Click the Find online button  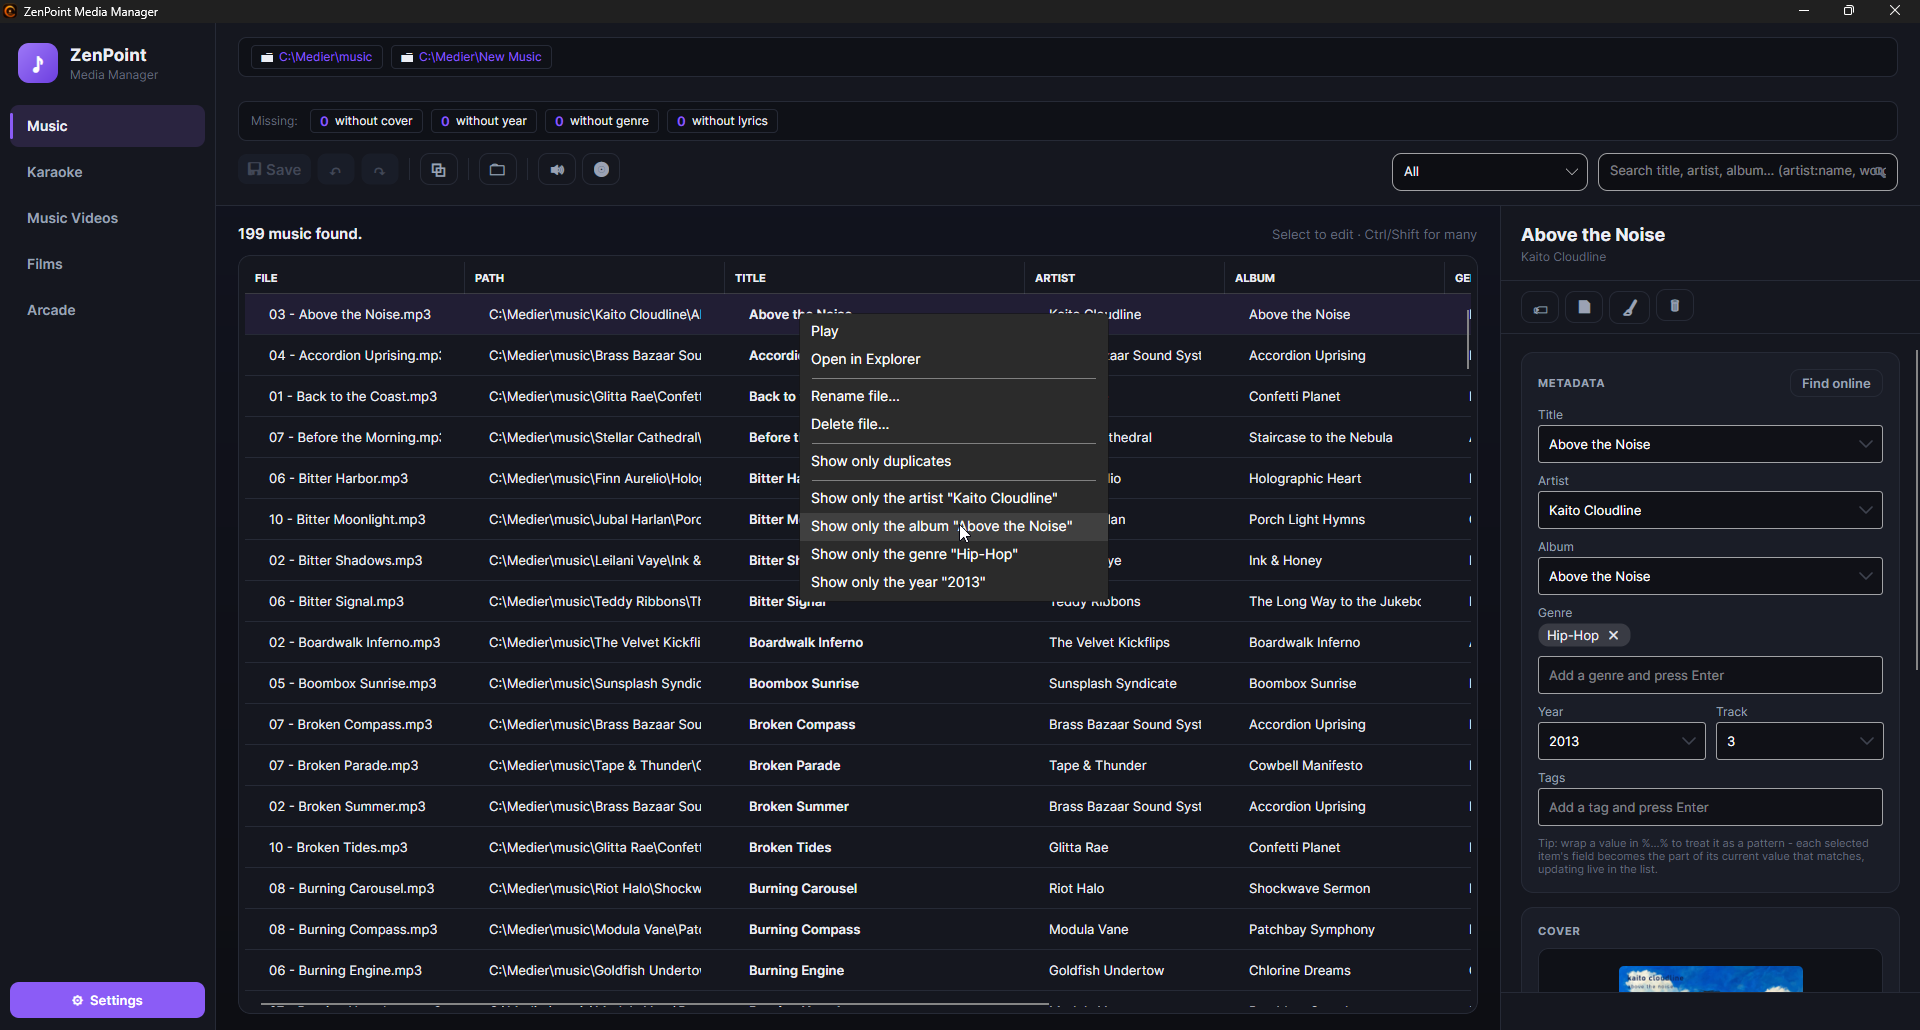(x=1836, y=384)
